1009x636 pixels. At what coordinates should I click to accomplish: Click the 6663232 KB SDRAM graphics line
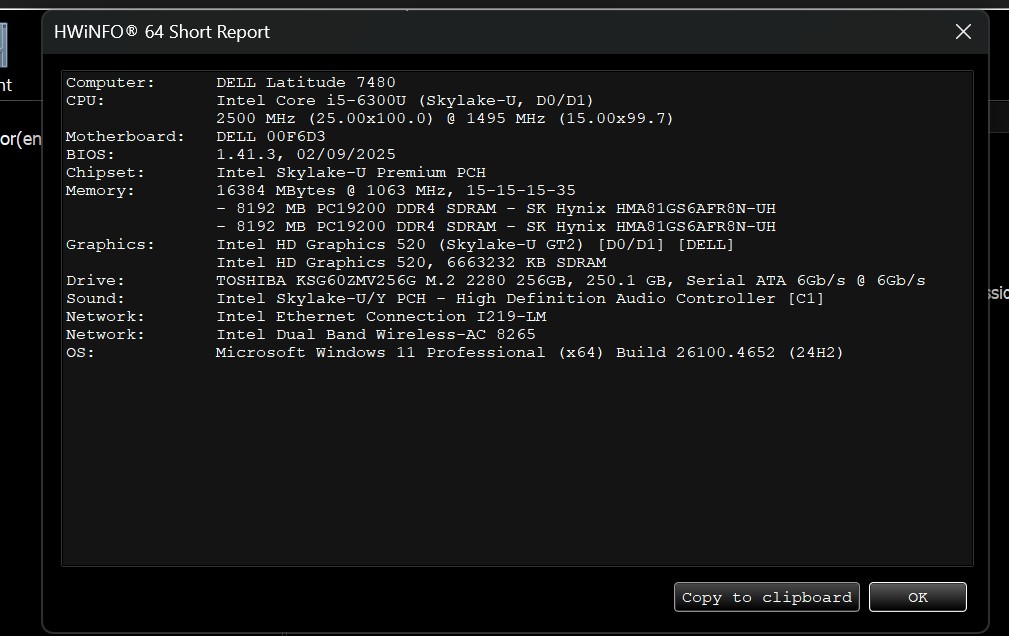[410, 263]
